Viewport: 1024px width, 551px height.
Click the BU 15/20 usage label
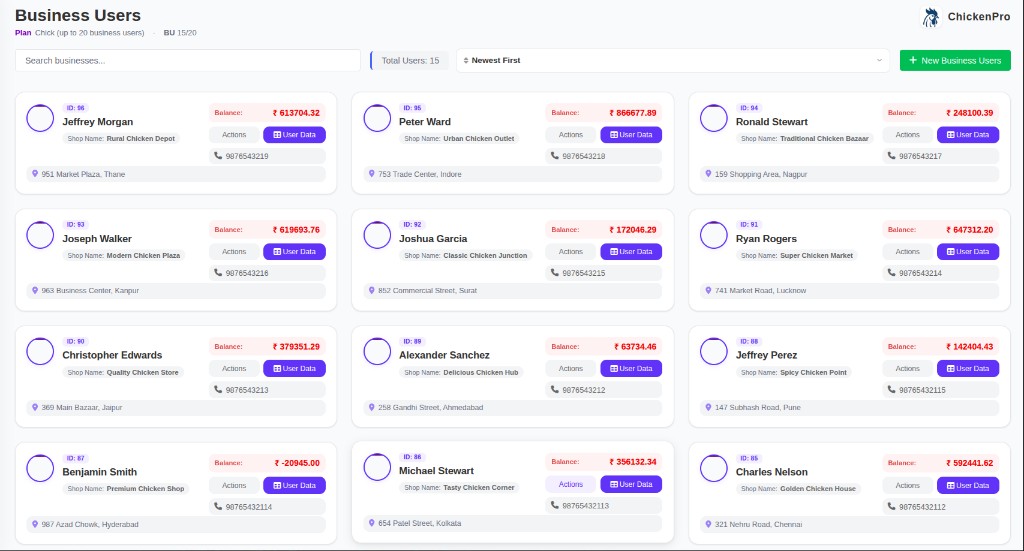pos(180,33)
